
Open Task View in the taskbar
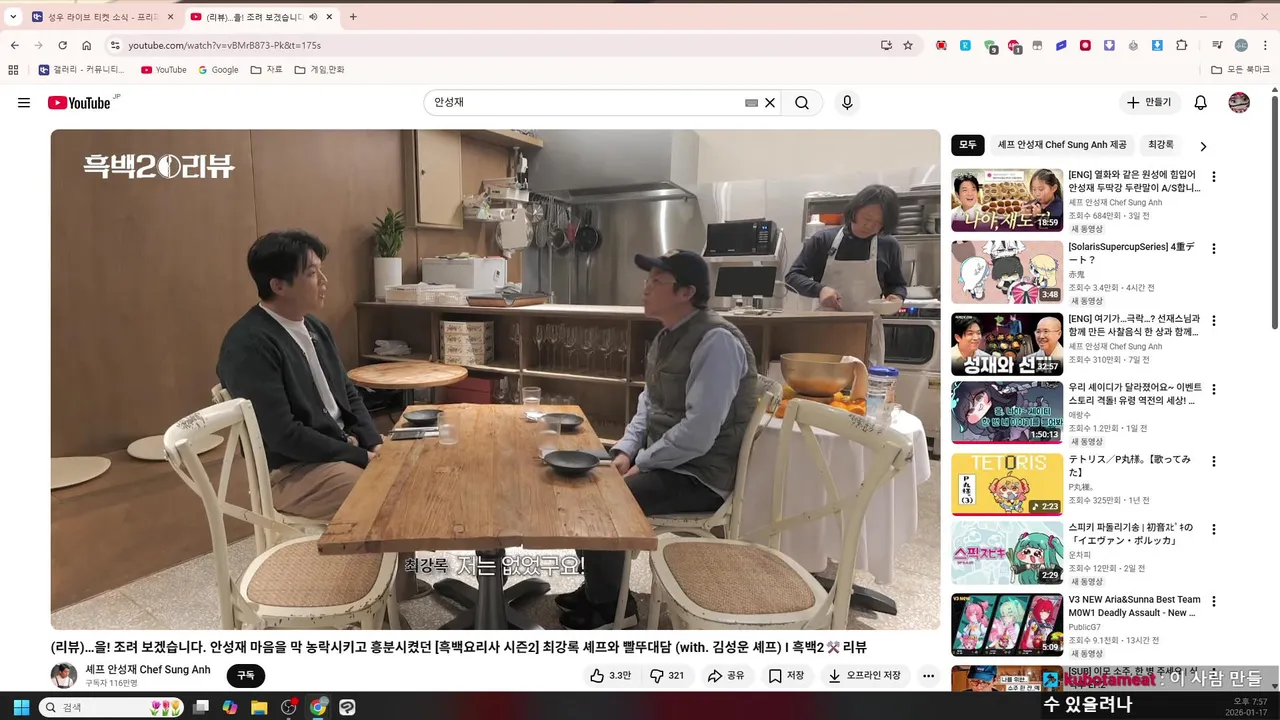201,707
